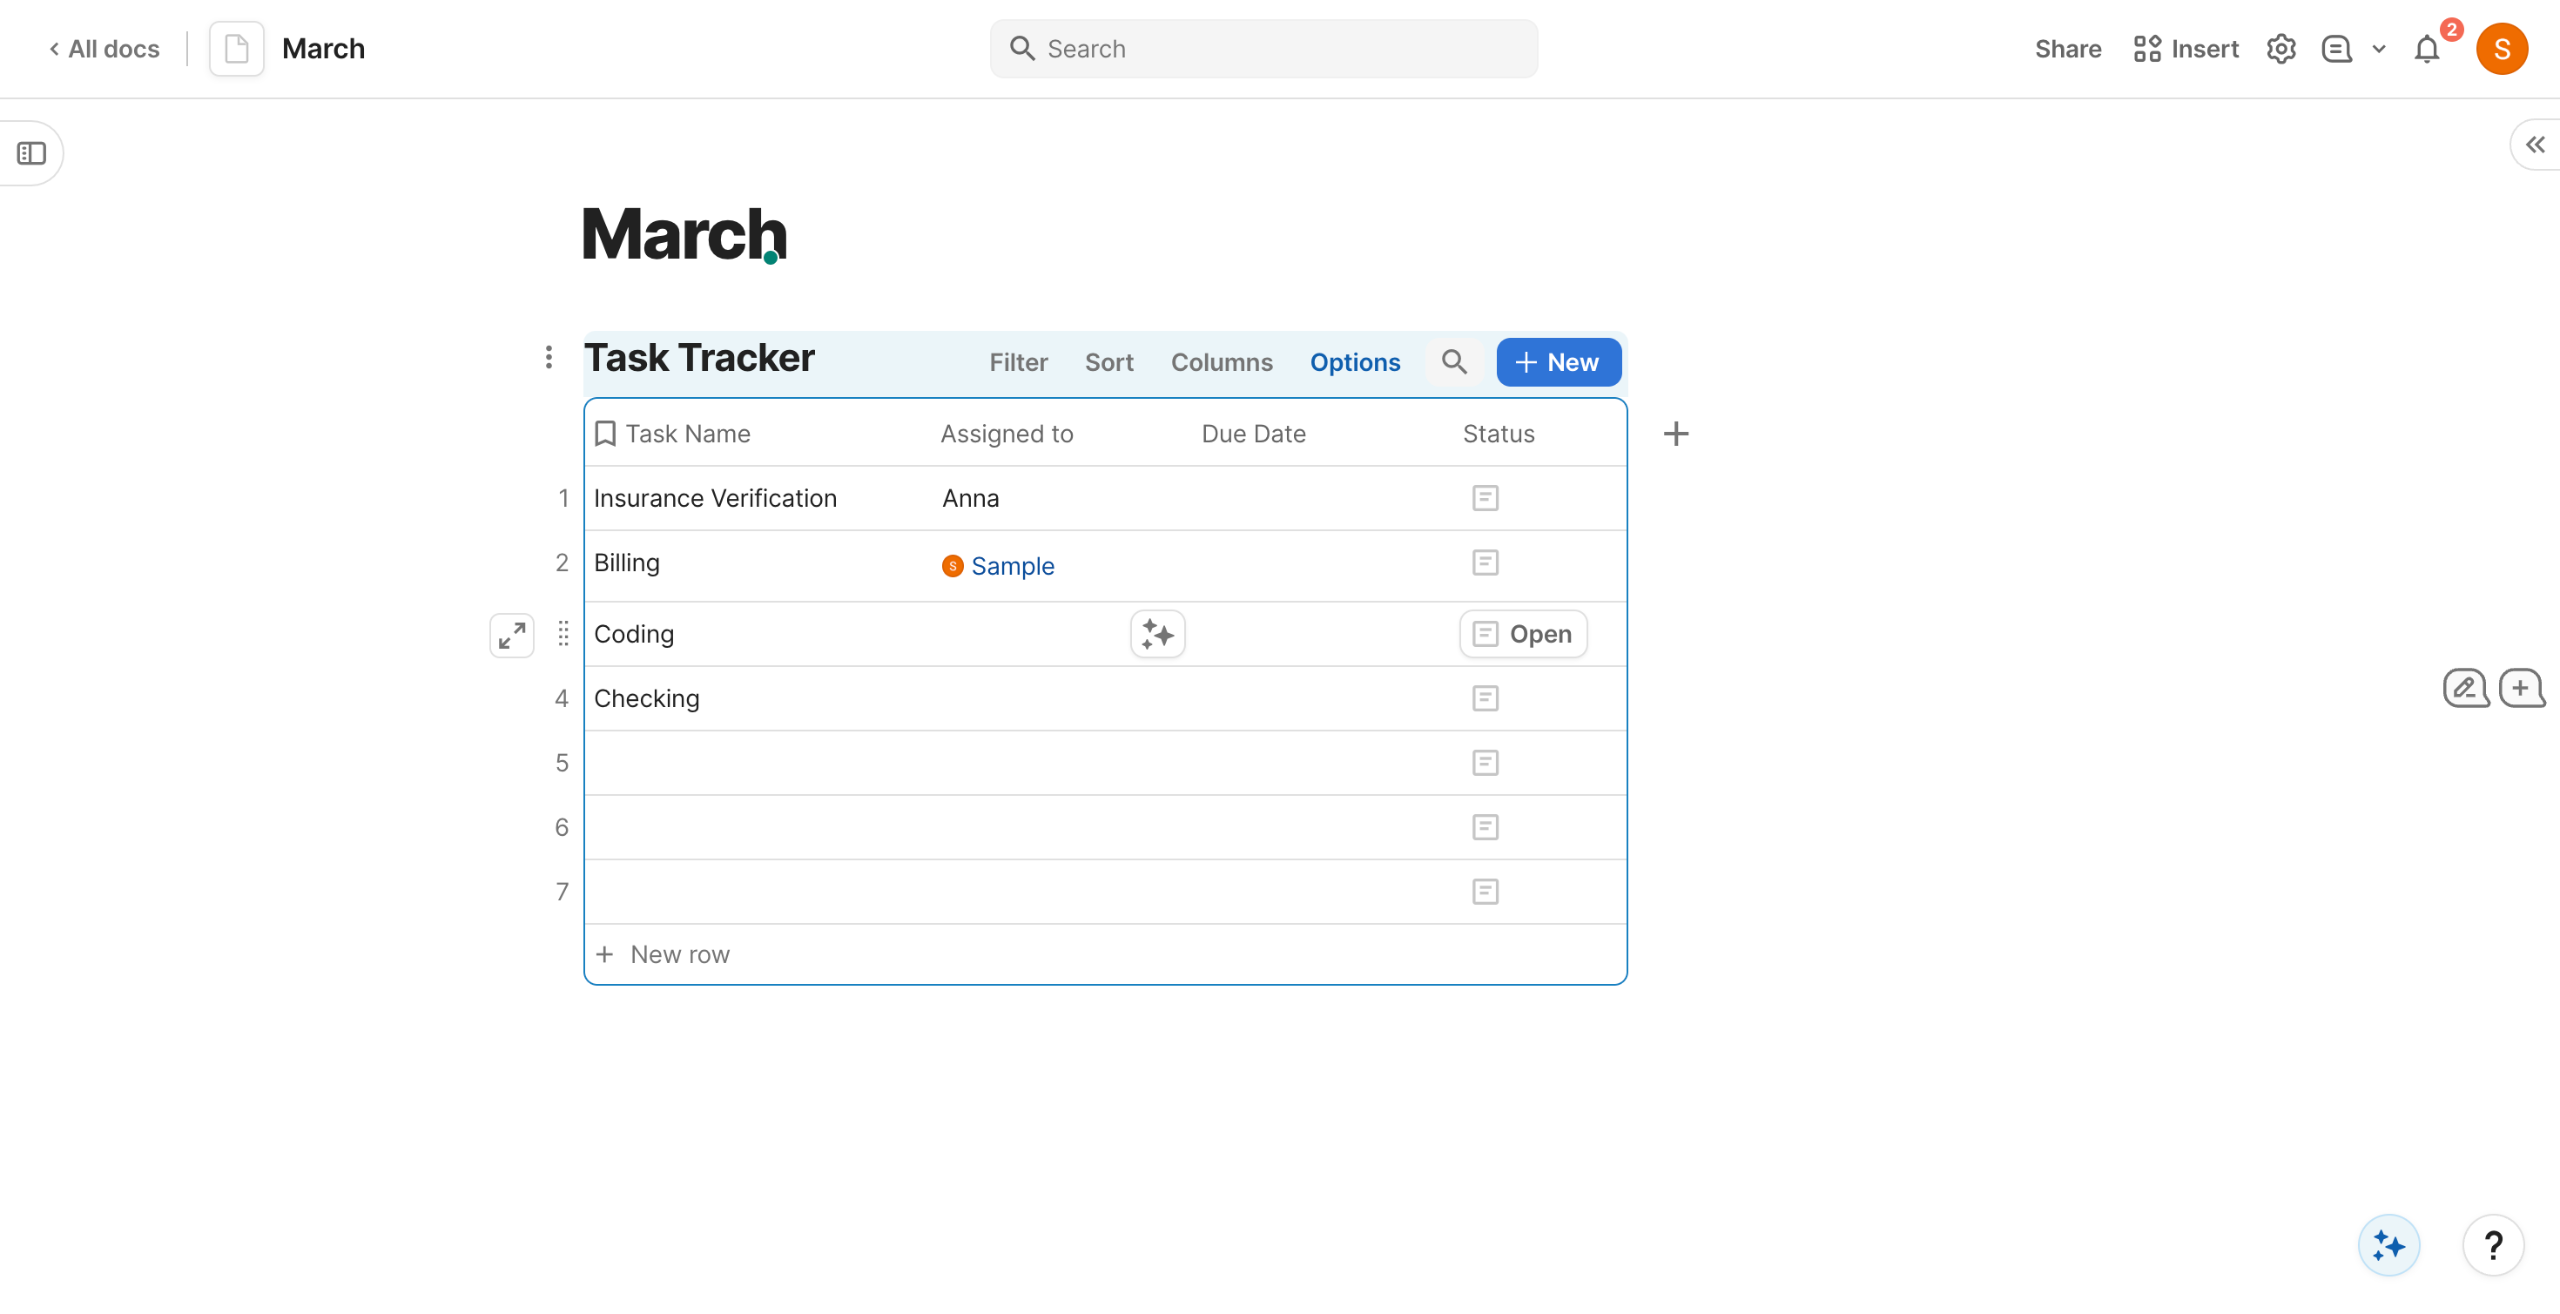The width and height of the screenshot is (2560, 1314).
Task: Open the document settings gear
Action: [2280, 49]
